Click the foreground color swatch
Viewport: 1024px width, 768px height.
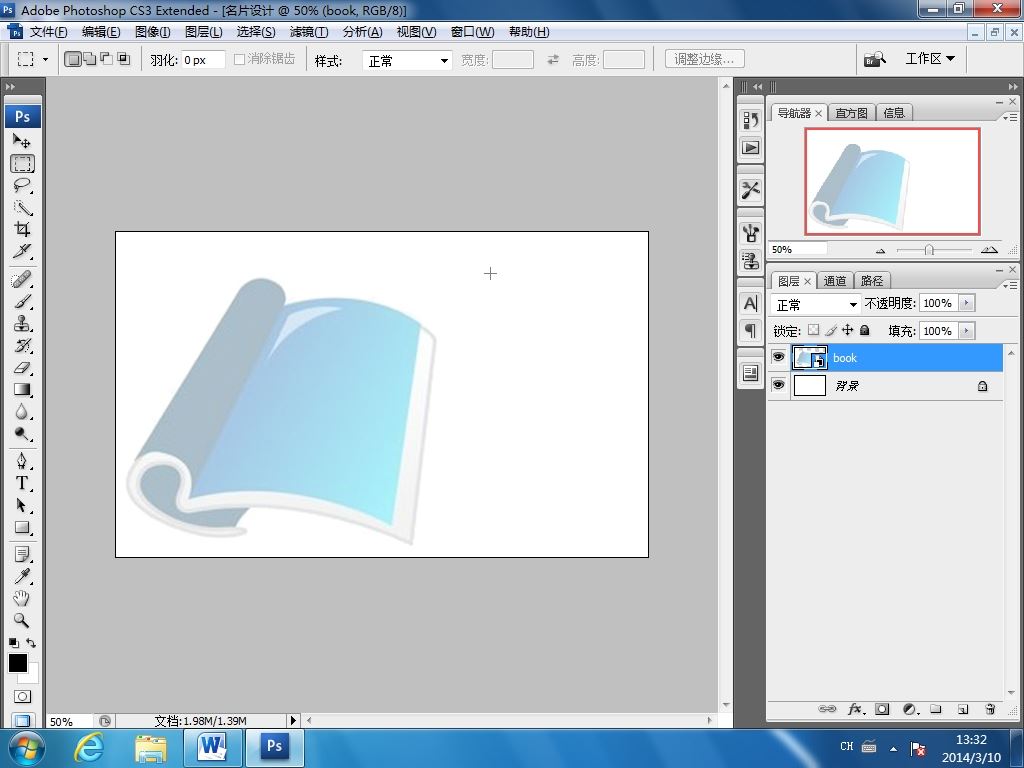pyautogui.click(x=17, y=664)
